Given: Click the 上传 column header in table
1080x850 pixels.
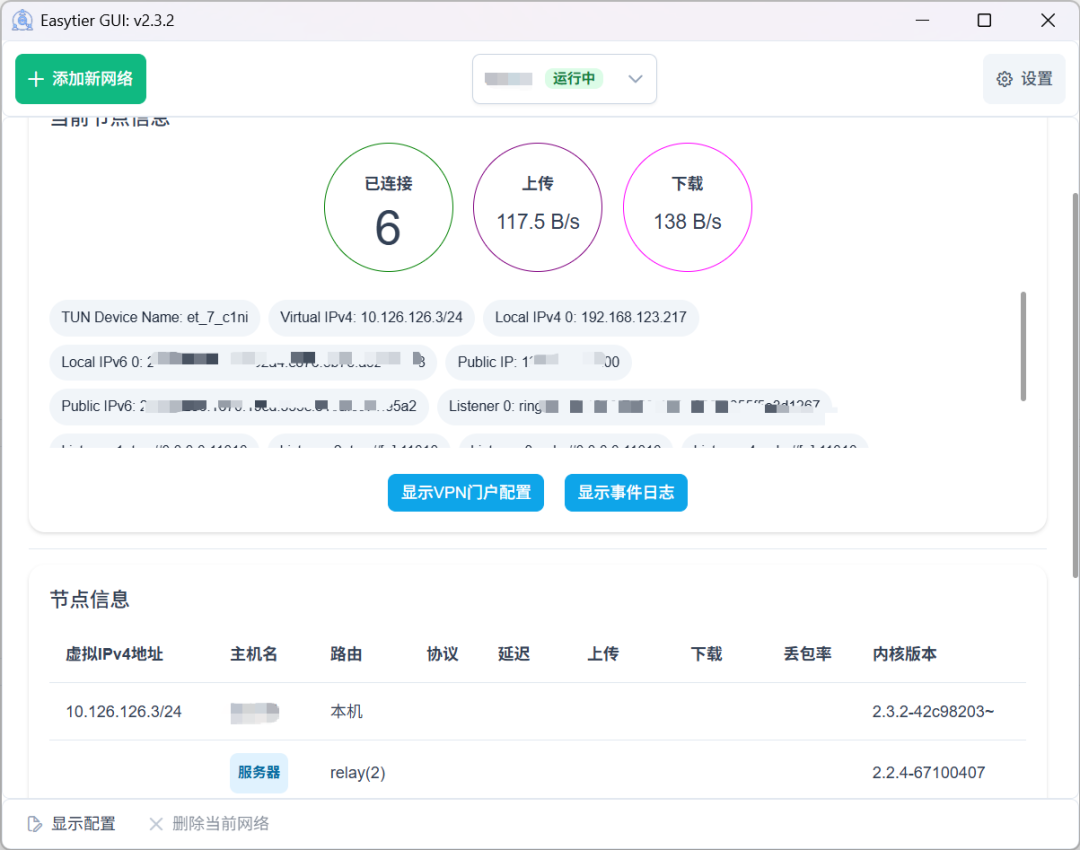Looking at the screenshot, I should (603, 654).
